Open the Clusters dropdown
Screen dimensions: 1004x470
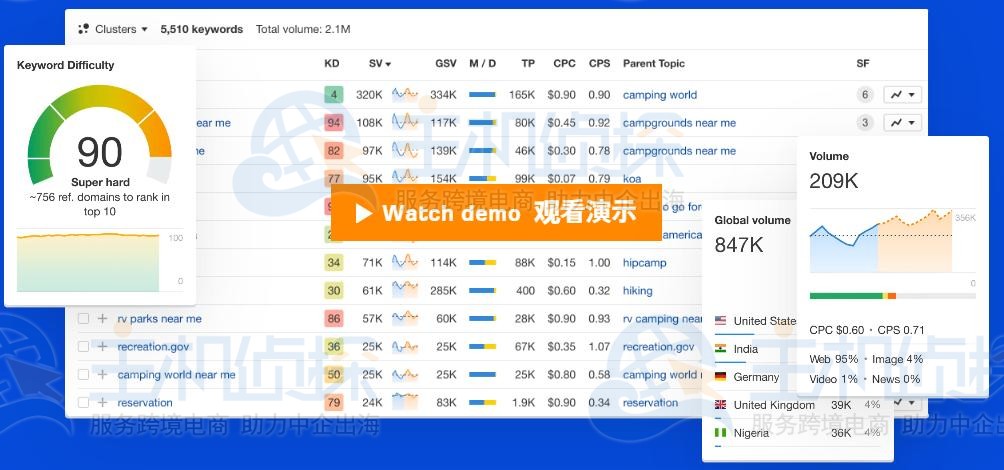(x=120, y=30)
